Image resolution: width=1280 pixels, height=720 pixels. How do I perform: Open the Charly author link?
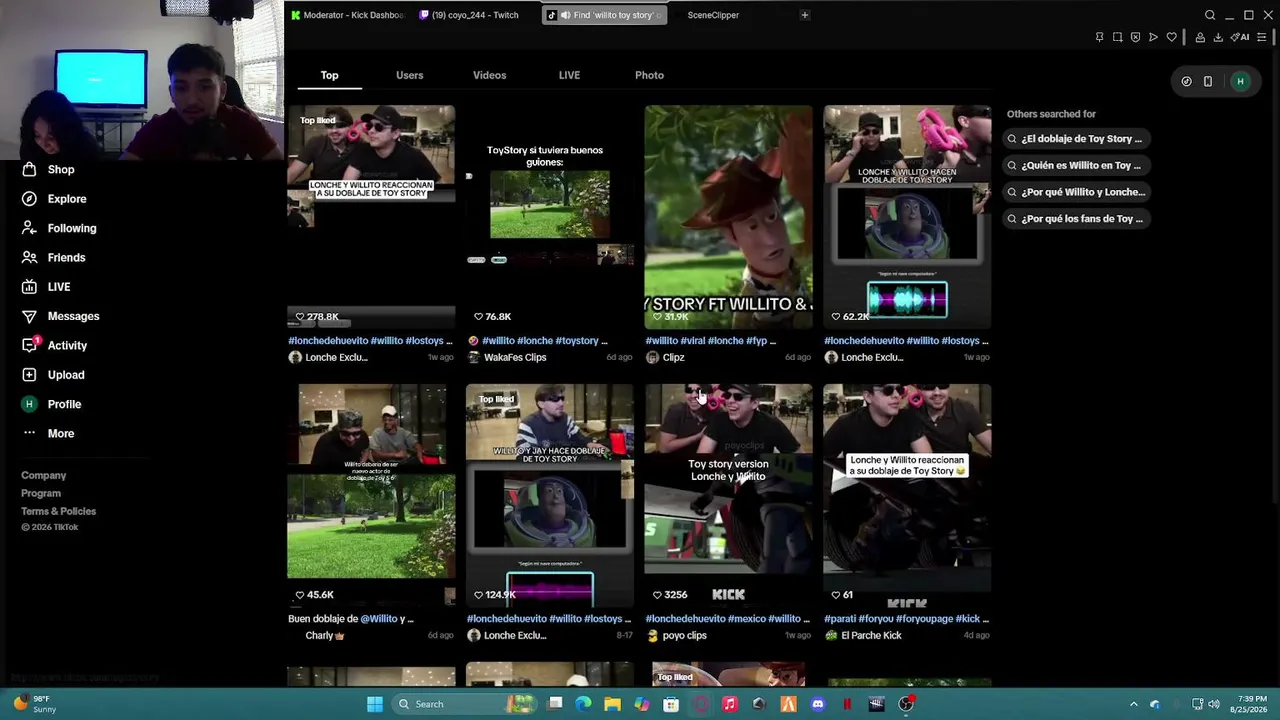click(x=325, y=635)
